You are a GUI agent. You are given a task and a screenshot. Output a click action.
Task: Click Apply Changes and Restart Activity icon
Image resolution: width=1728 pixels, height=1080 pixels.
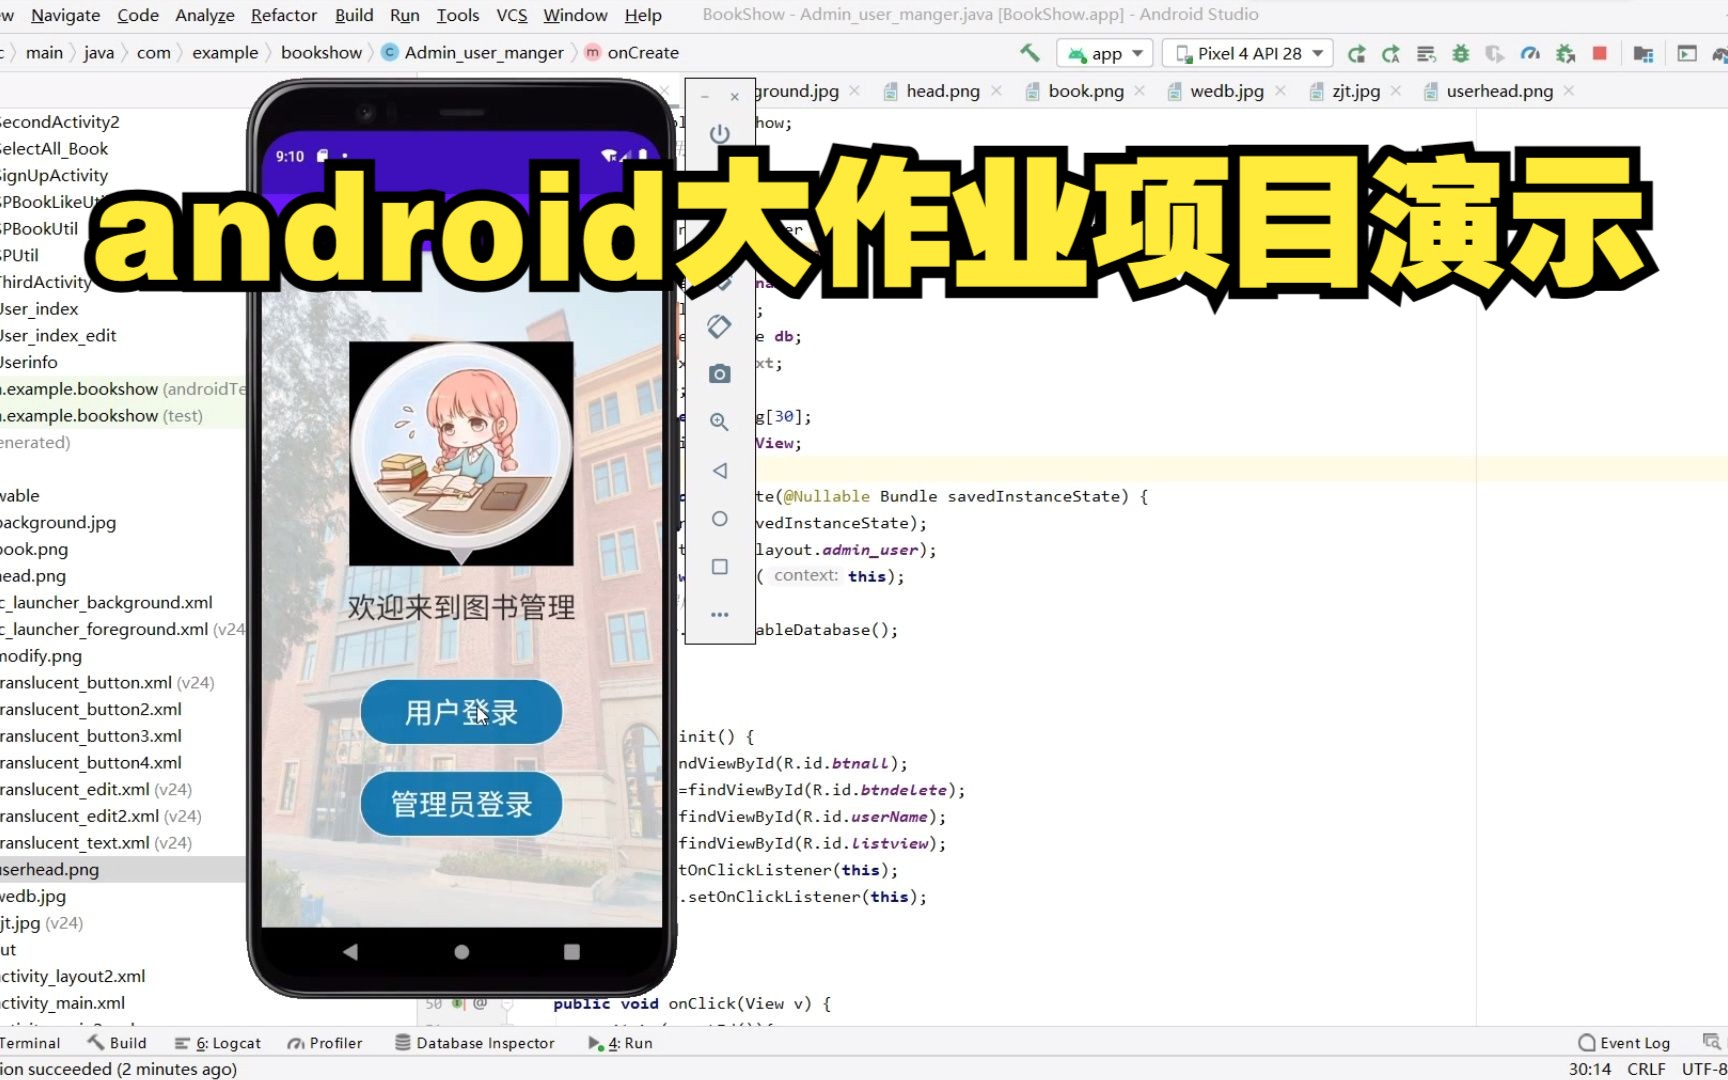click(x=1391, y=54)
